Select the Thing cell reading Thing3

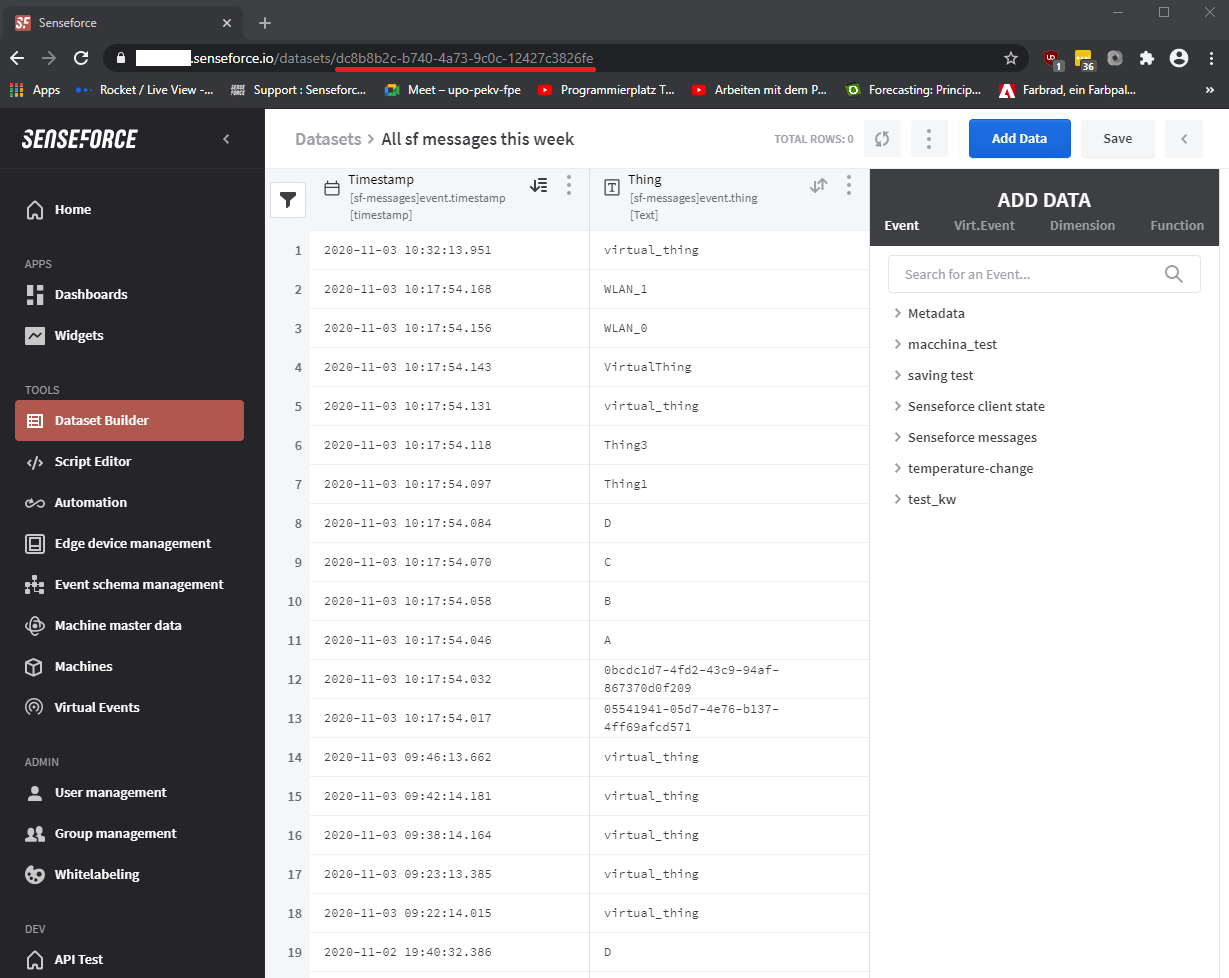729,445
